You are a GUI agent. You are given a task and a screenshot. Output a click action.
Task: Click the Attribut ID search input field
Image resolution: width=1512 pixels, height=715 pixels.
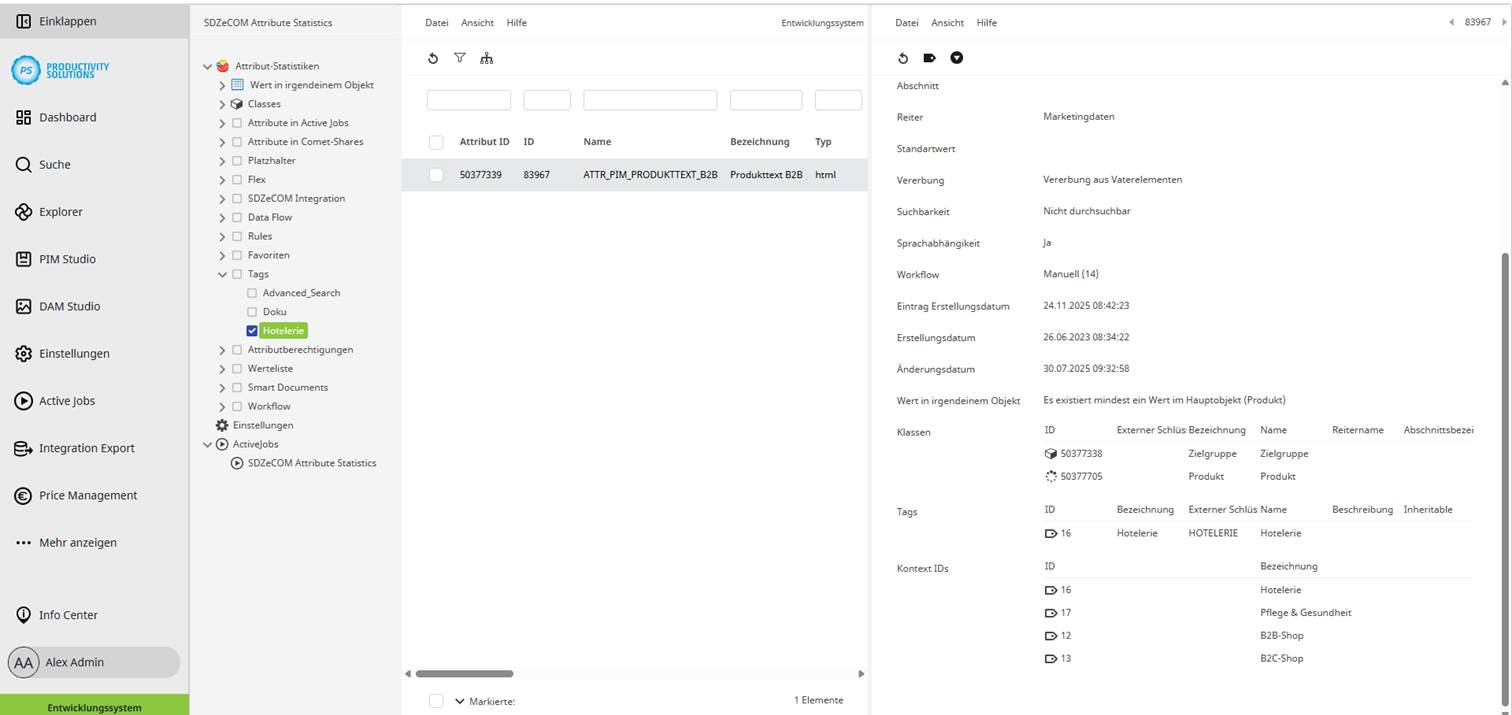[468, 99]
